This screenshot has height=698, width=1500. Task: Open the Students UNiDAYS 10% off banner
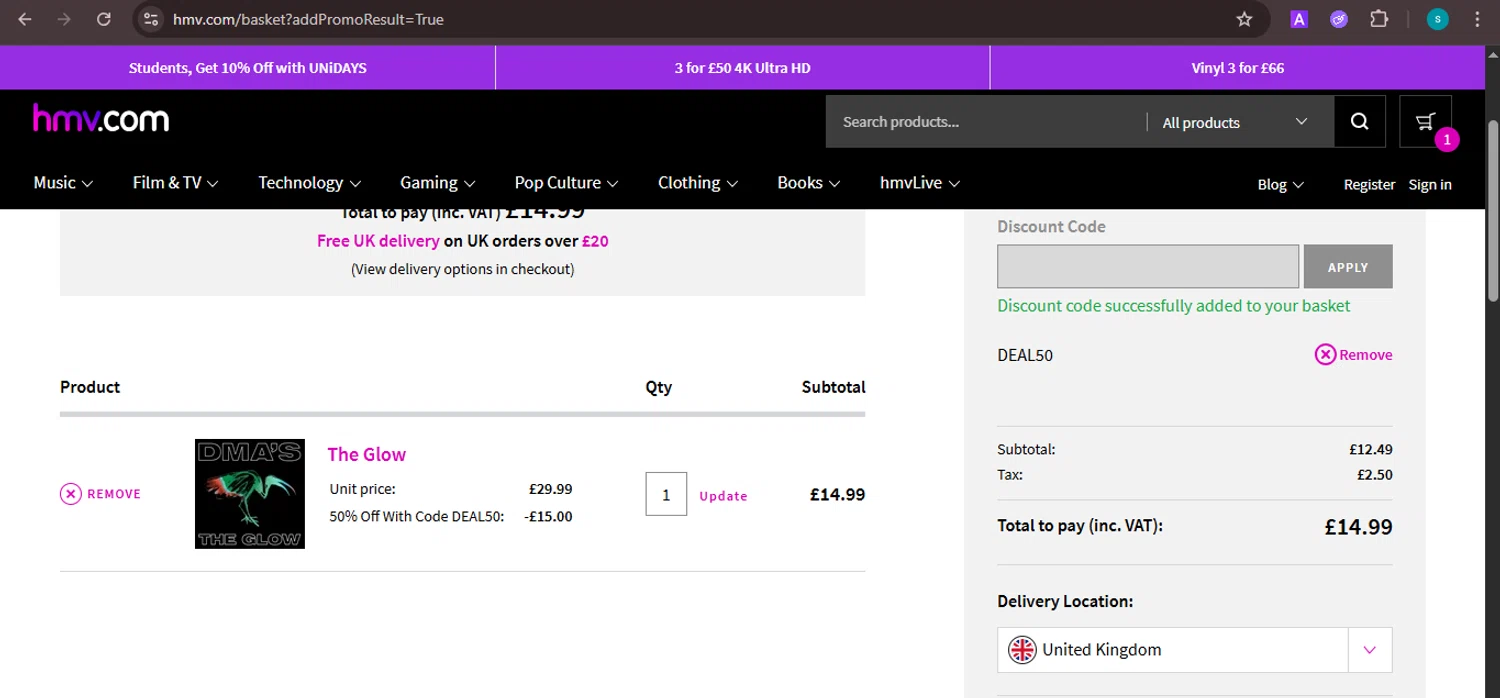tap(248, 68)
